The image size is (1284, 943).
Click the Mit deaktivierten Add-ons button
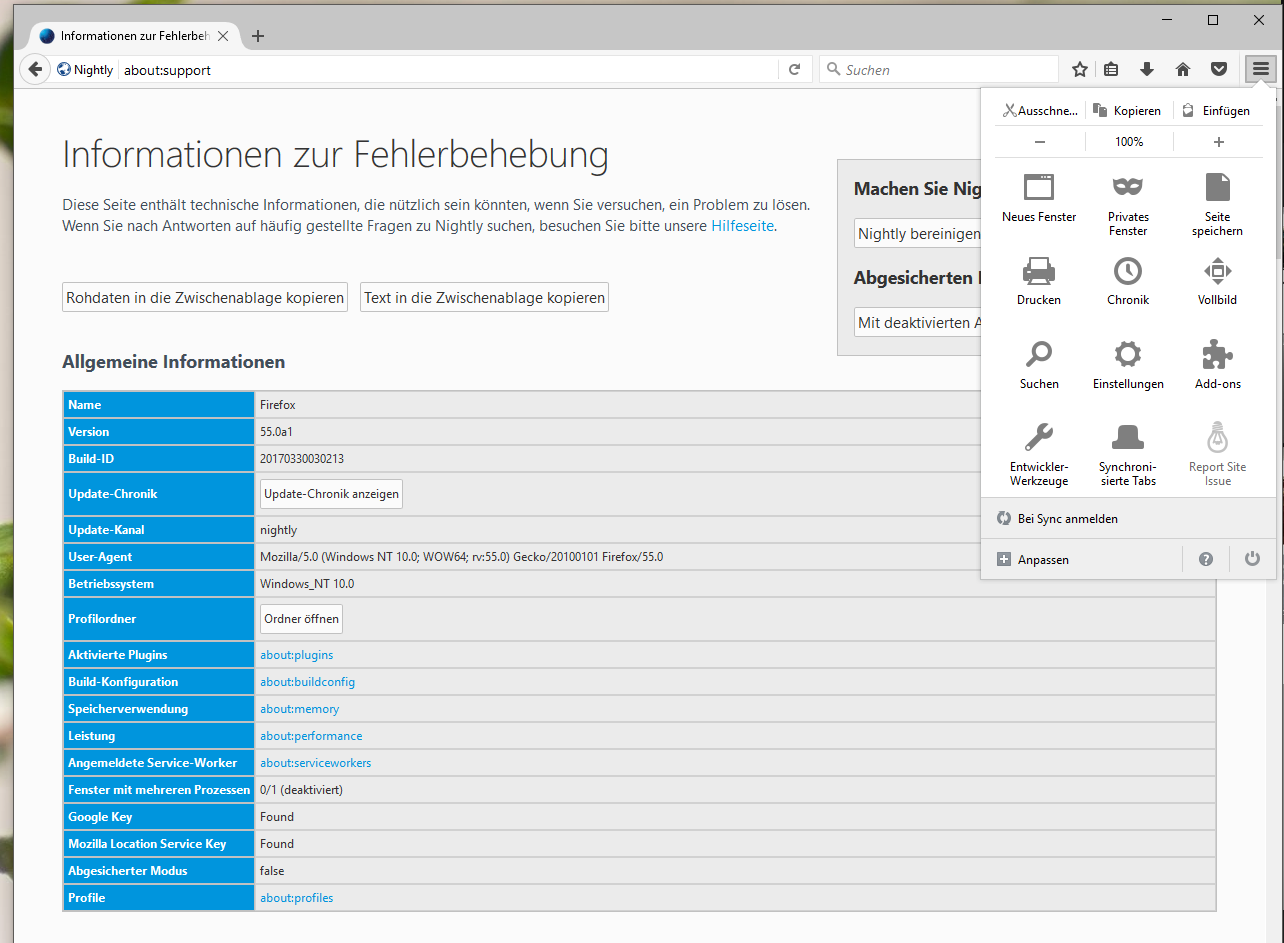918,323
